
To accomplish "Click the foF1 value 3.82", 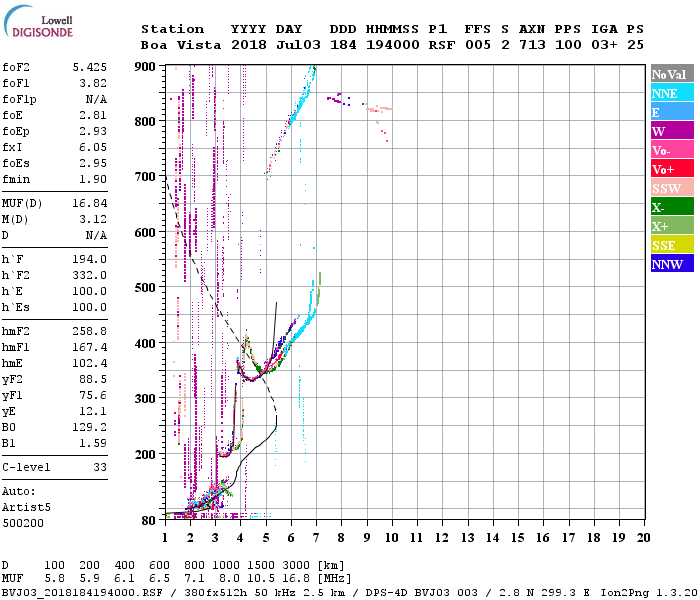I will coord(93,83).
